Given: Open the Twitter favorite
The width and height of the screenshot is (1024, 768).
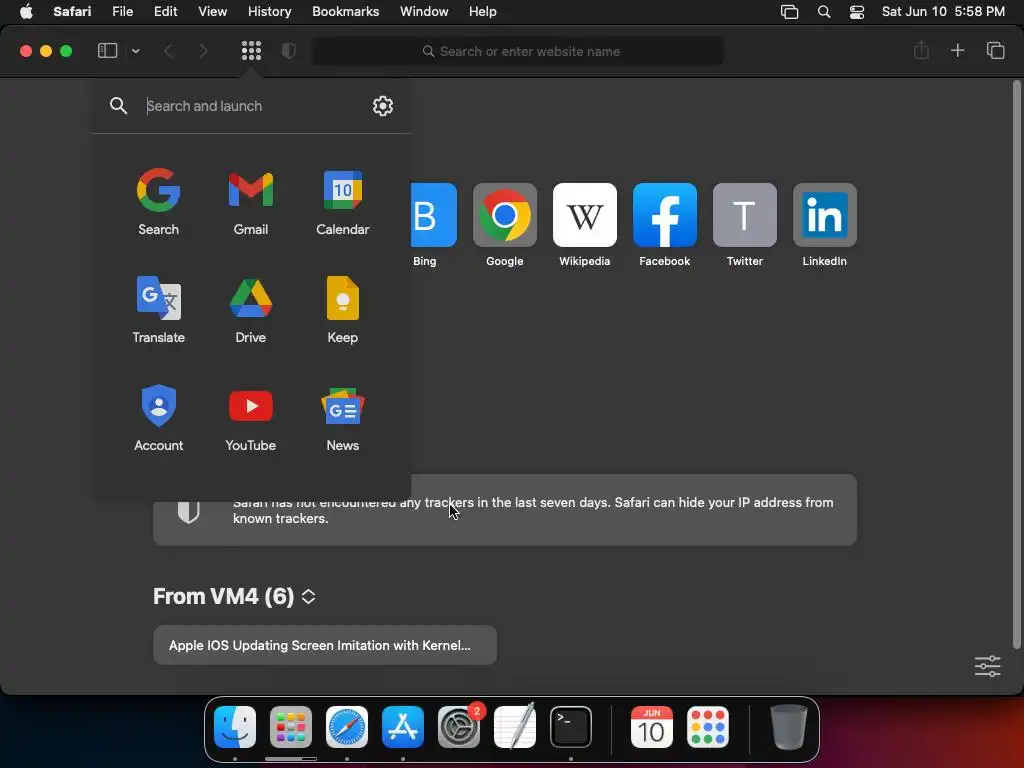Looking at the screenshot, I should coord(744,225).
